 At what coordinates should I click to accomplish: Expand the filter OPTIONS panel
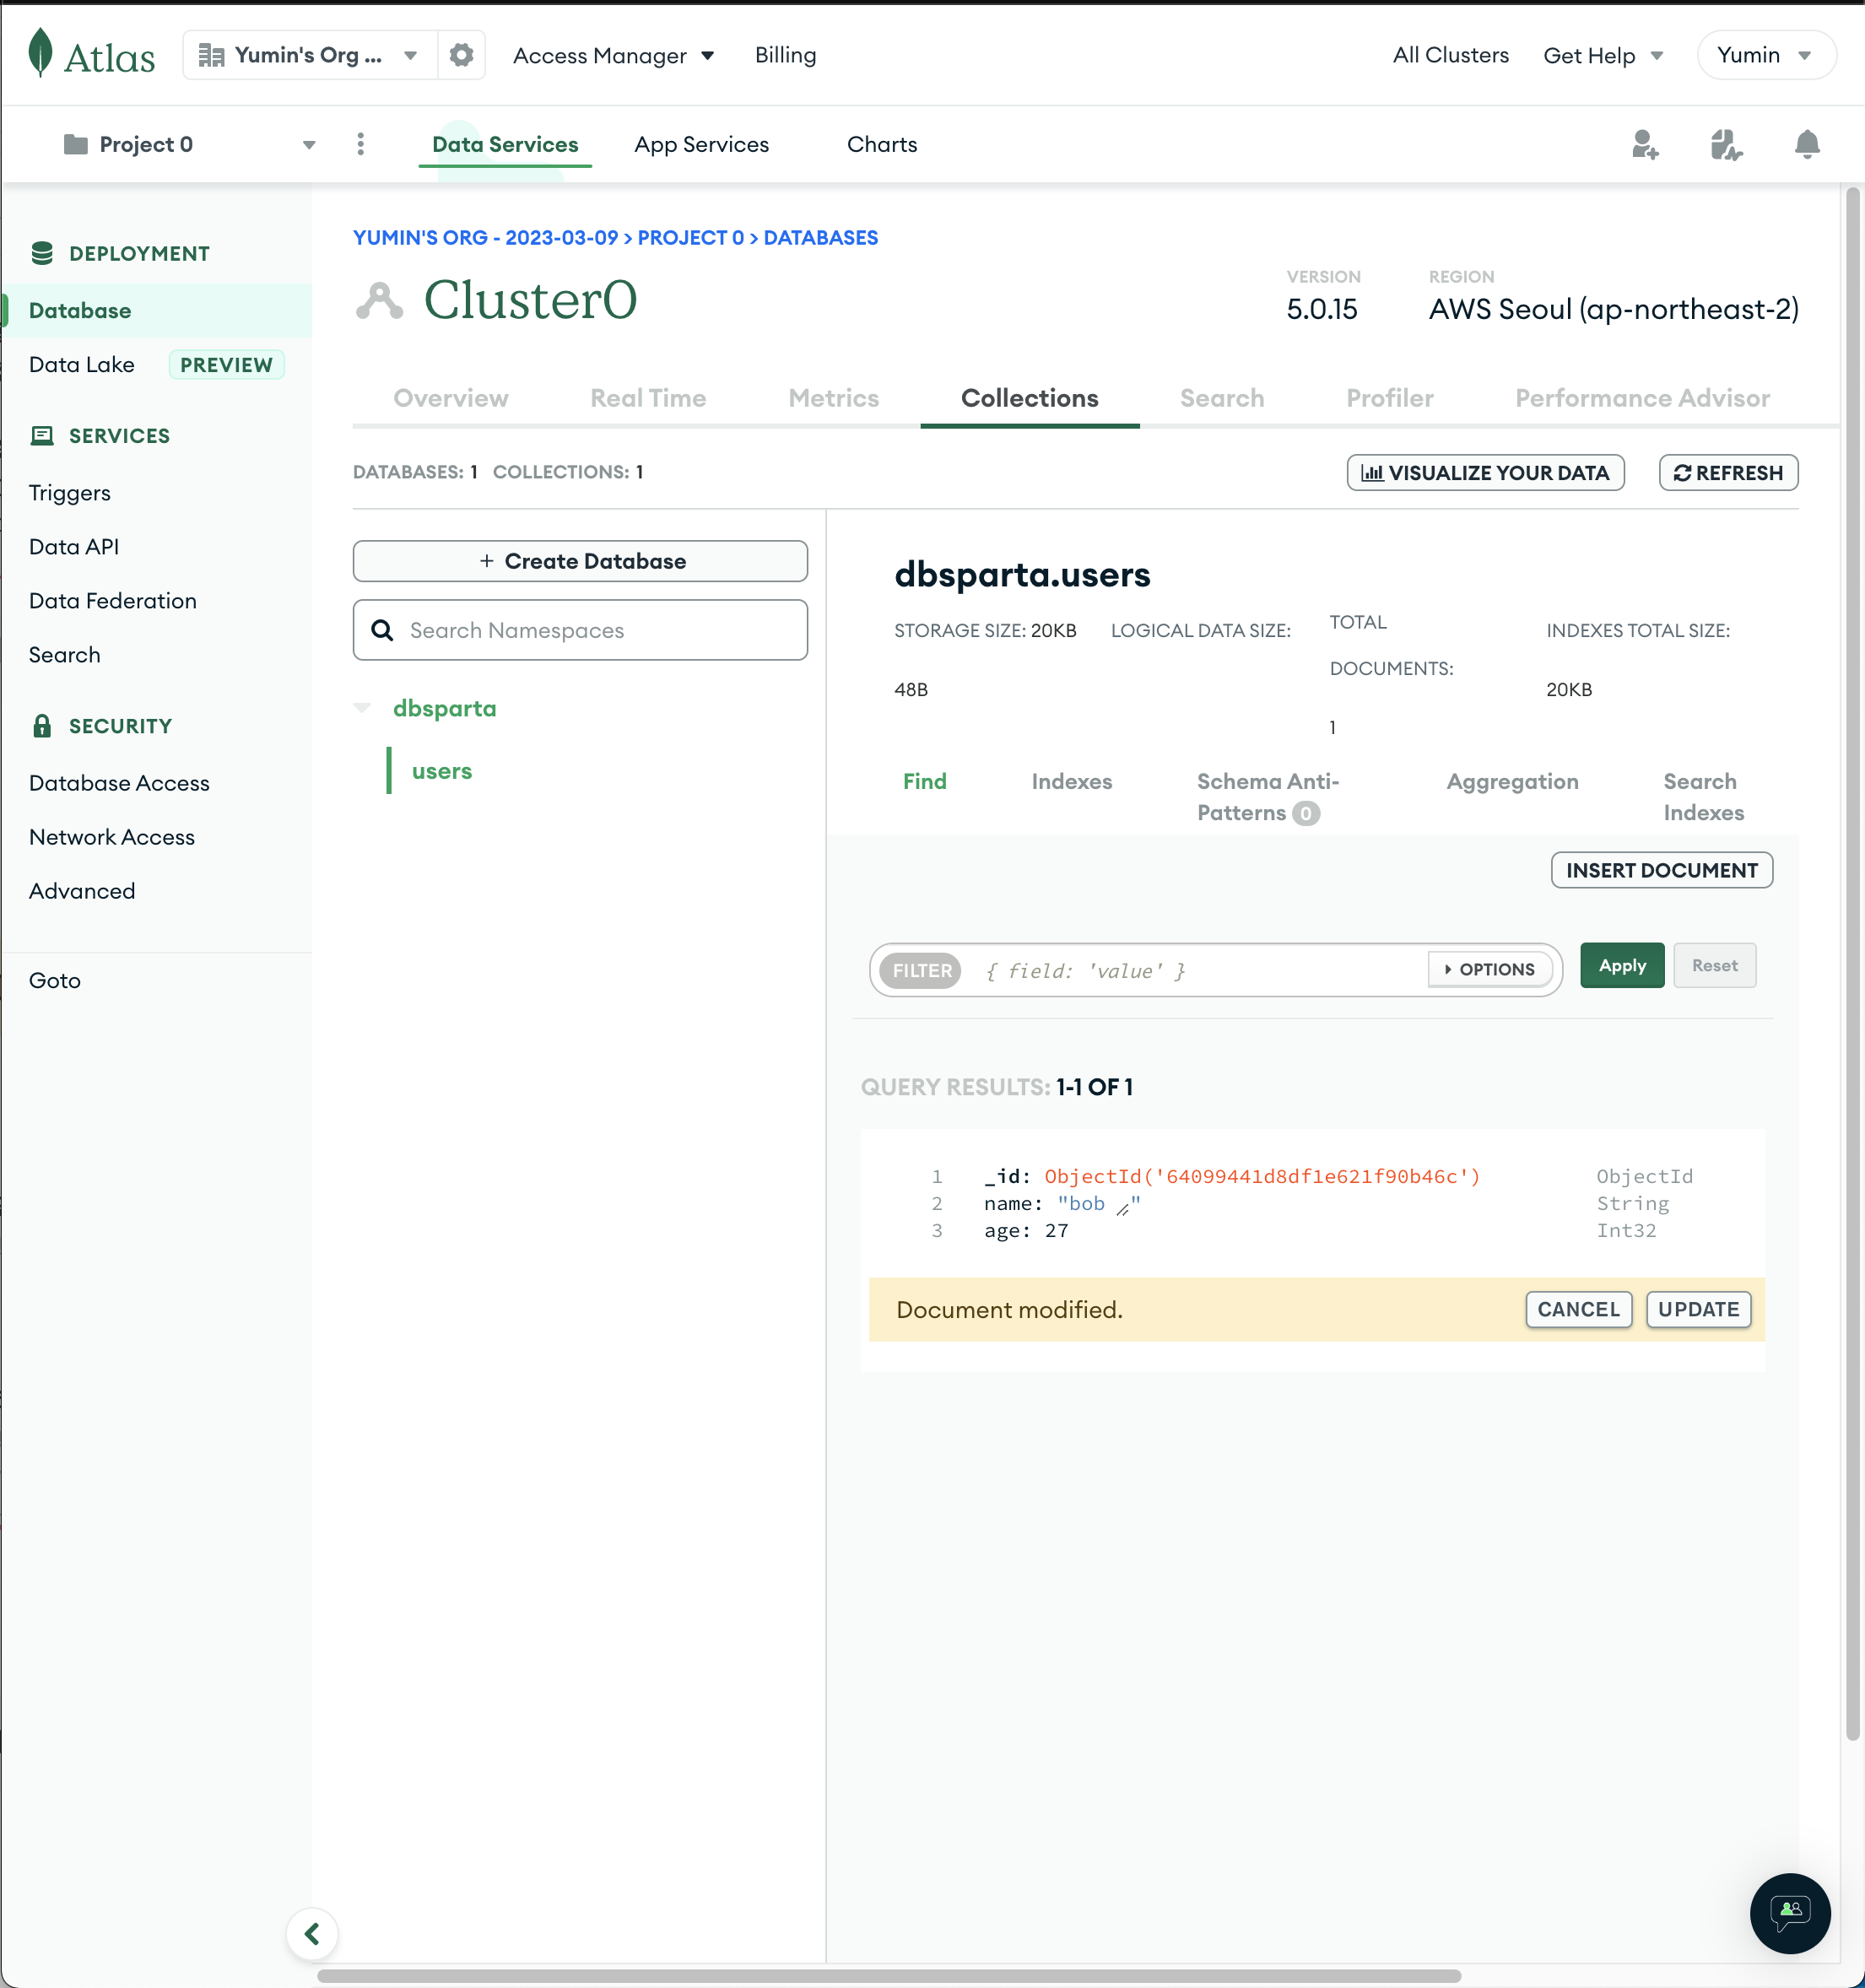(x=1490, y=969)
